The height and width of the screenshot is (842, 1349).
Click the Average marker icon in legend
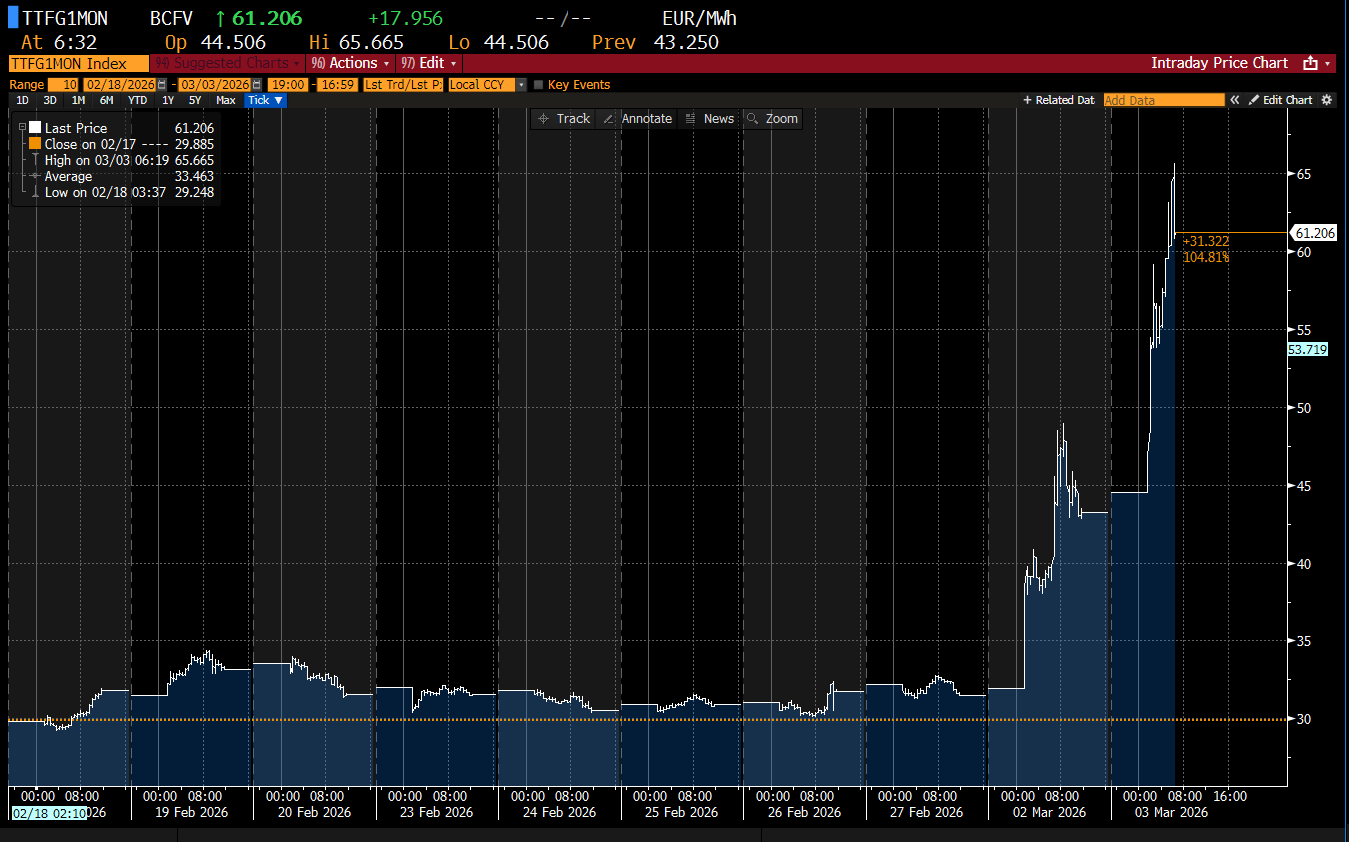[x=35, y=176]
